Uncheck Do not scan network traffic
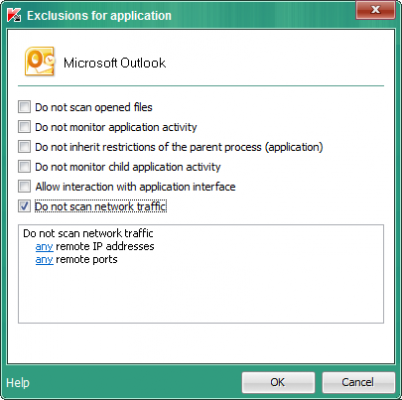402x400 pixels. (x=24, y=206)
